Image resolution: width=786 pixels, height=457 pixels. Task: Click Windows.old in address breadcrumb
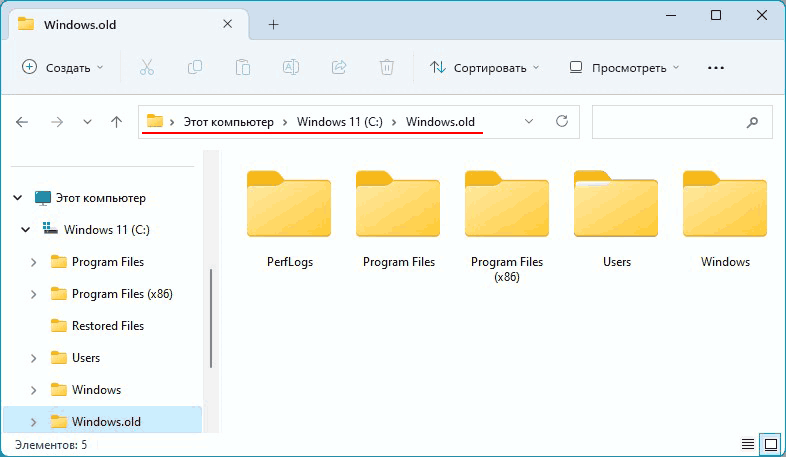[x=440, y=122]
